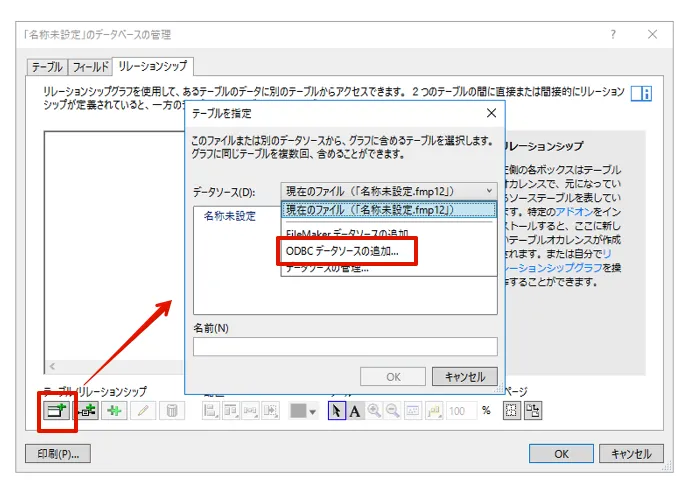Click the distribute horizontally arrange icon
The width and height of the screenshot is (699, 495).
click(251, 410)
